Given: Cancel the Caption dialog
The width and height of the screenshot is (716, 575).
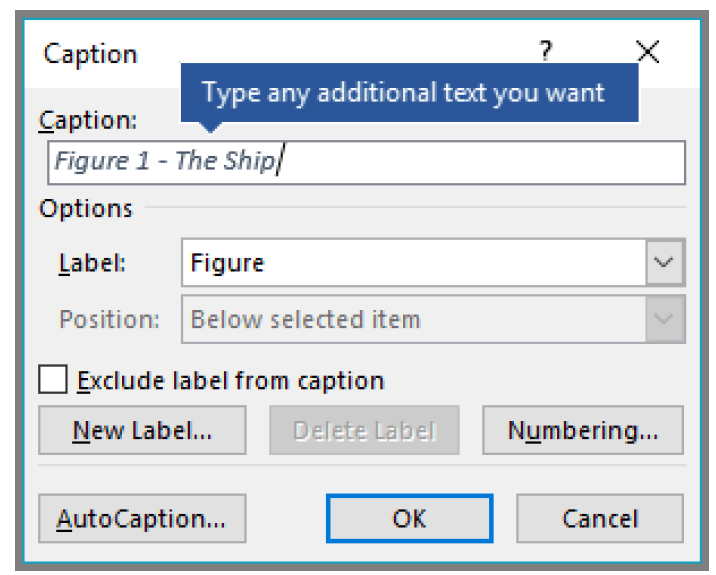Looking at the screenshot, I should click(x=600, y=519).
